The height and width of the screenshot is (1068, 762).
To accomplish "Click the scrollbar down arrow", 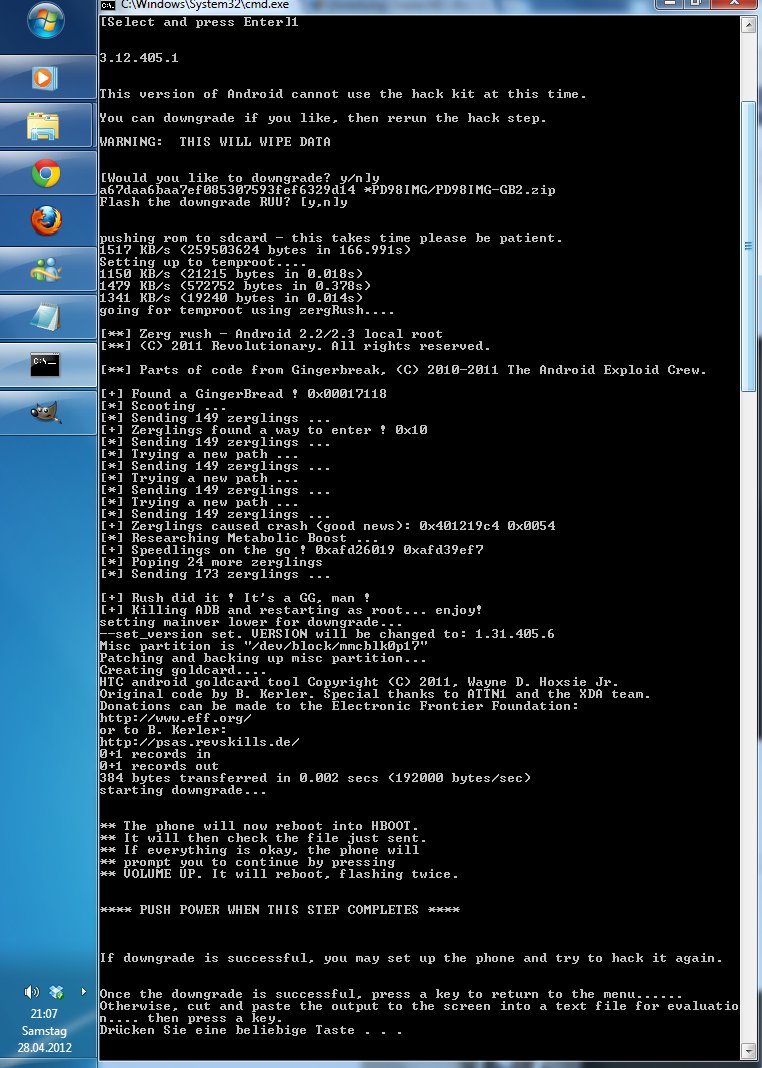I will coord(748,1052).
